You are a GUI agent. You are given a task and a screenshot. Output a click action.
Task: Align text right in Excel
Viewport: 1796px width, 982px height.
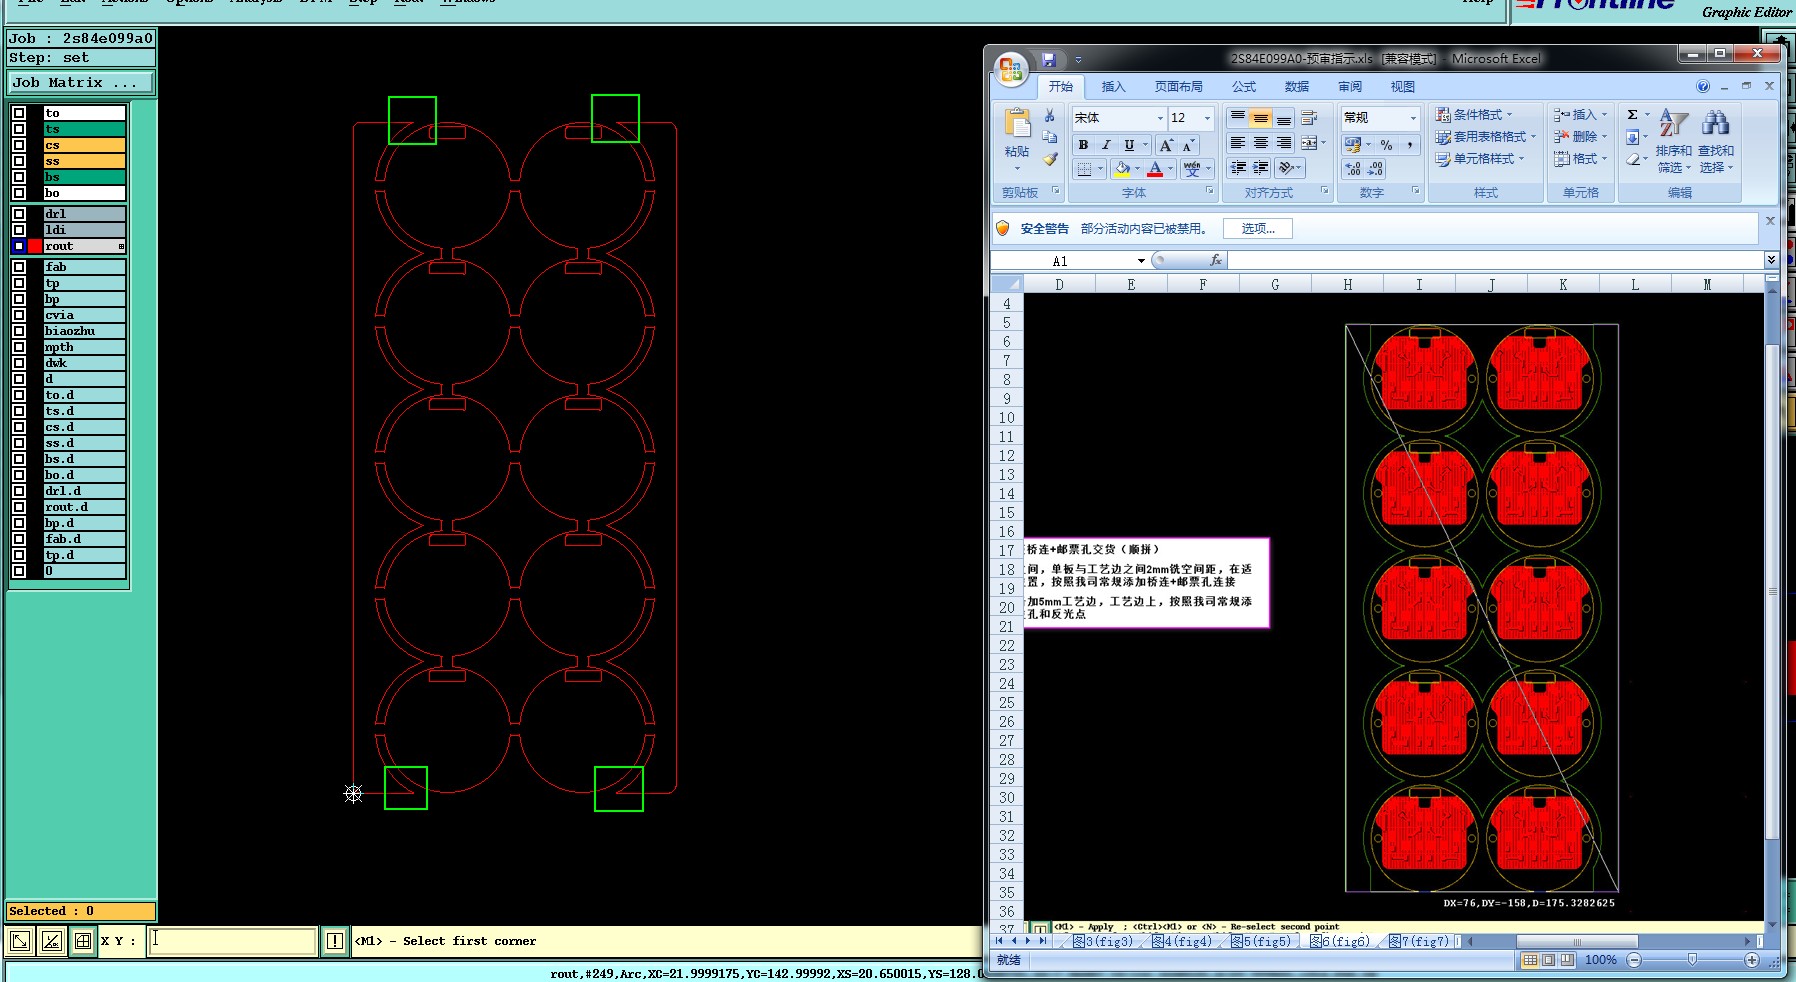[1284, 143]
